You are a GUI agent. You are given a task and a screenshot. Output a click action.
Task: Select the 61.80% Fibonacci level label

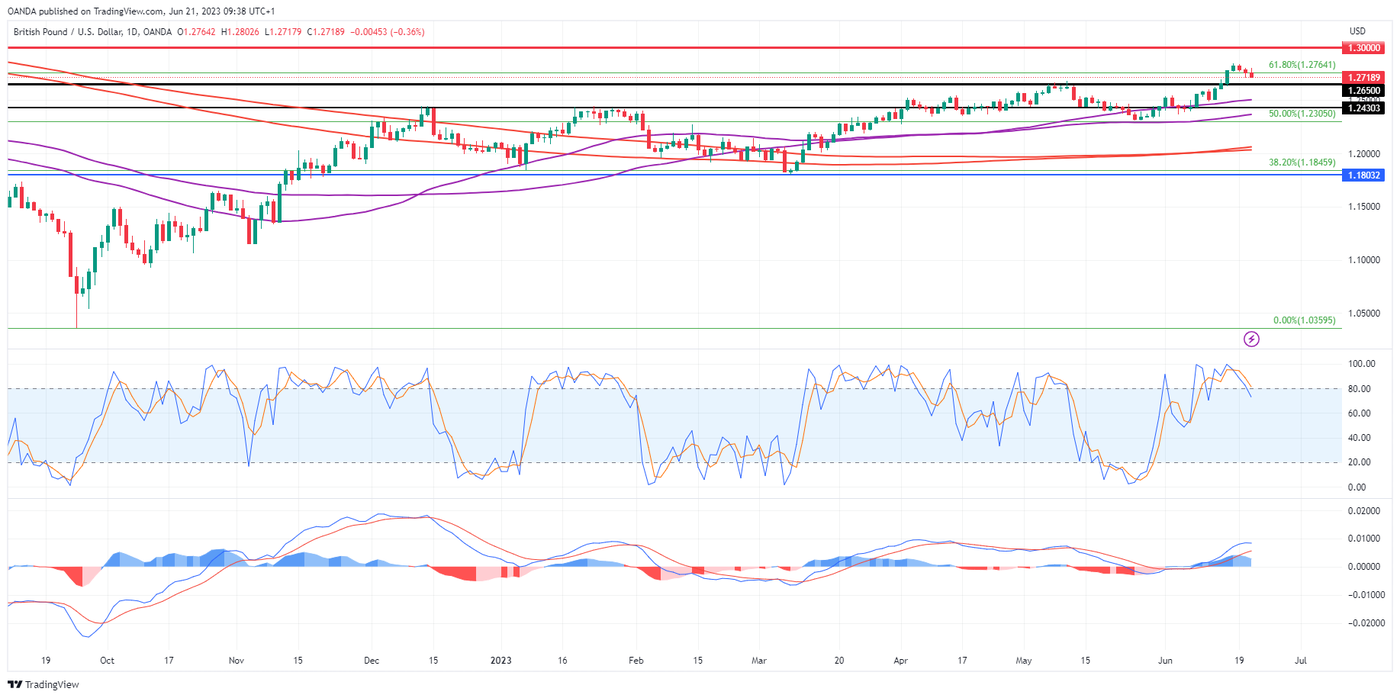tap(1301, 65)
